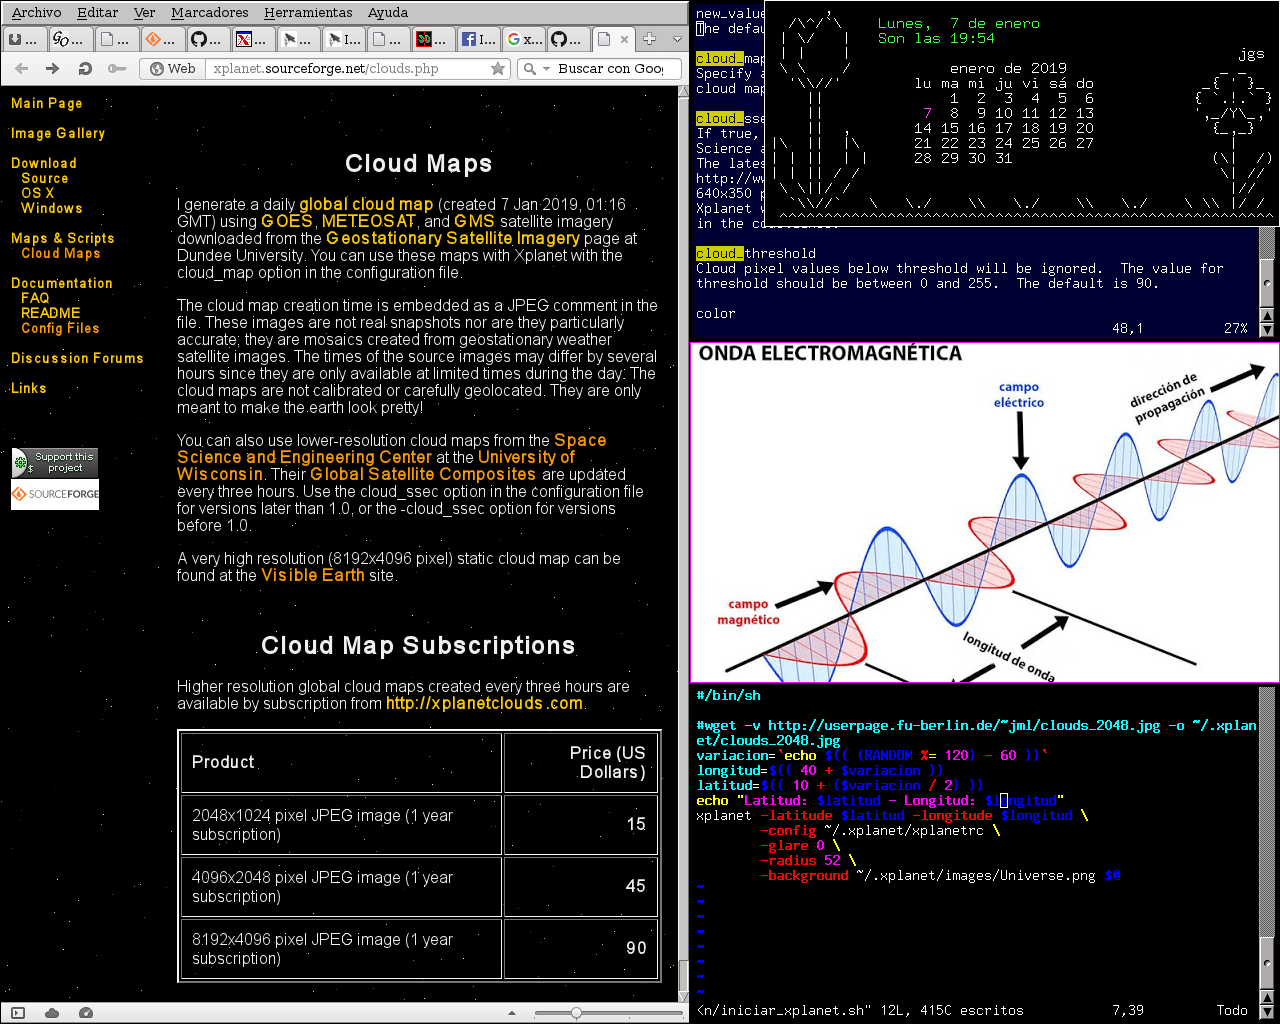Switch to the Google search tab

click(524, 39)
